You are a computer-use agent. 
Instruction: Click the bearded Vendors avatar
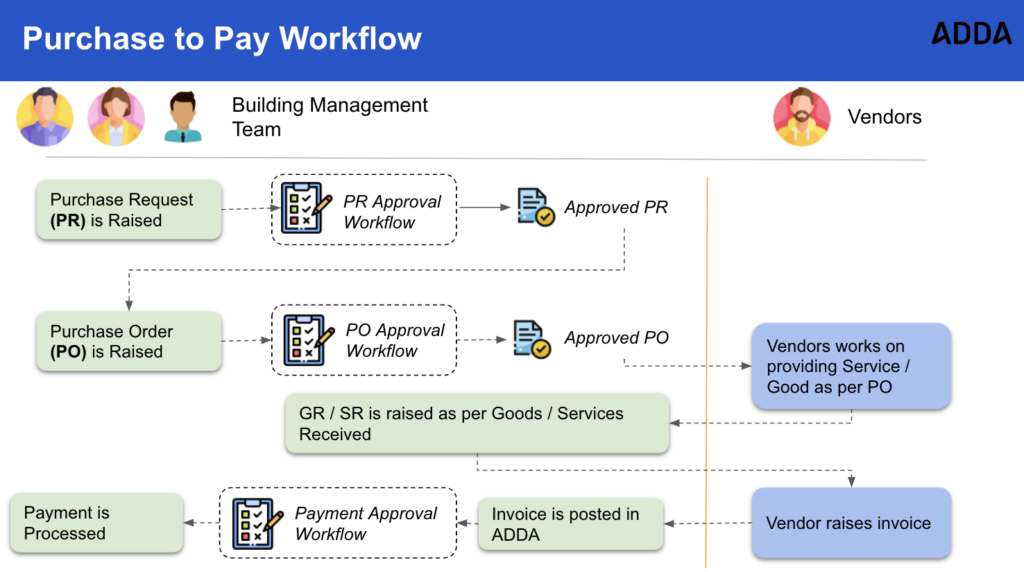pyautogui.click(x=801, y=116)
